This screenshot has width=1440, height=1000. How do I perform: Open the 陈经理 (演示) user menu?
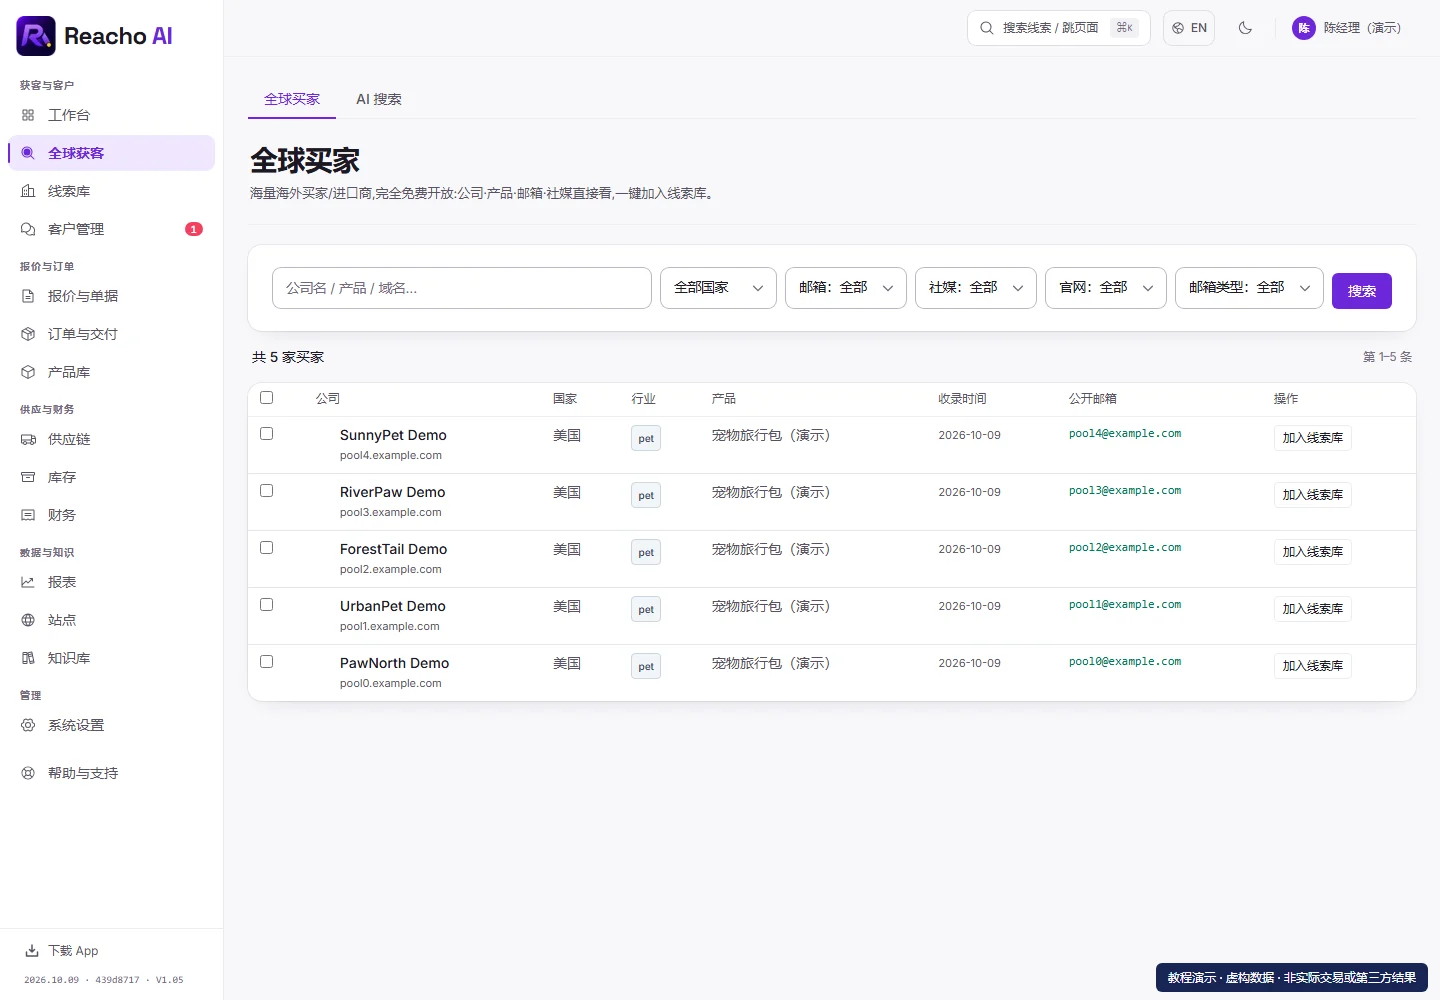[x=1347, y=28]
